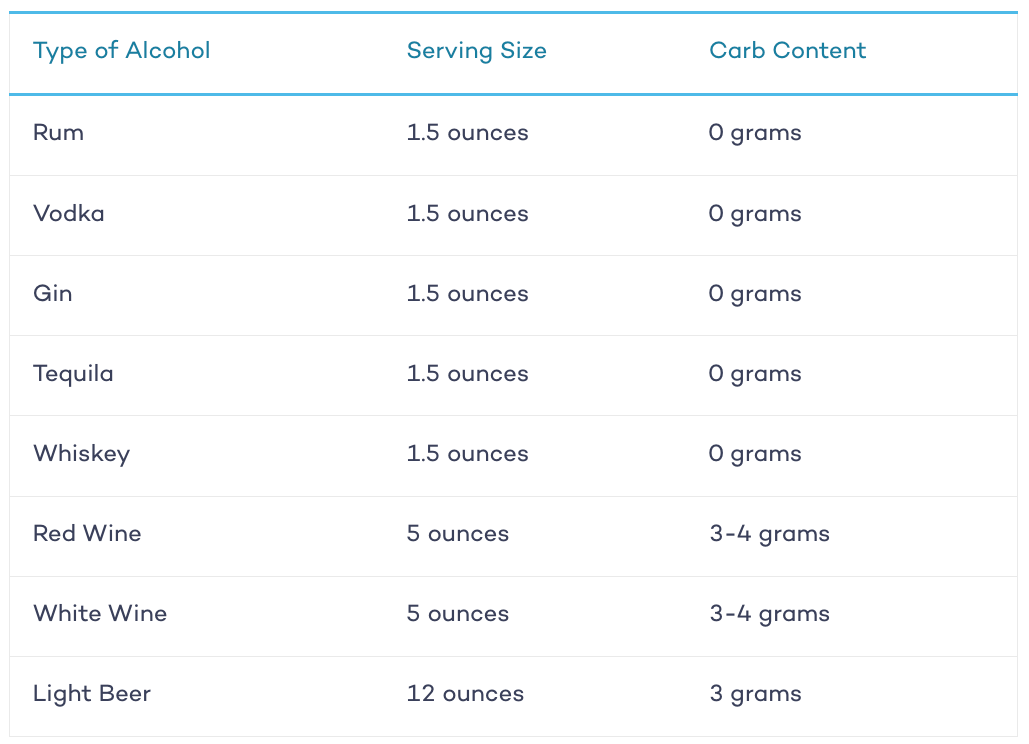Image resolution: width=1029 pixels, height=744 pixels.
Task: Click Red Wine's 5 ounces serving size
Action: 458,533
